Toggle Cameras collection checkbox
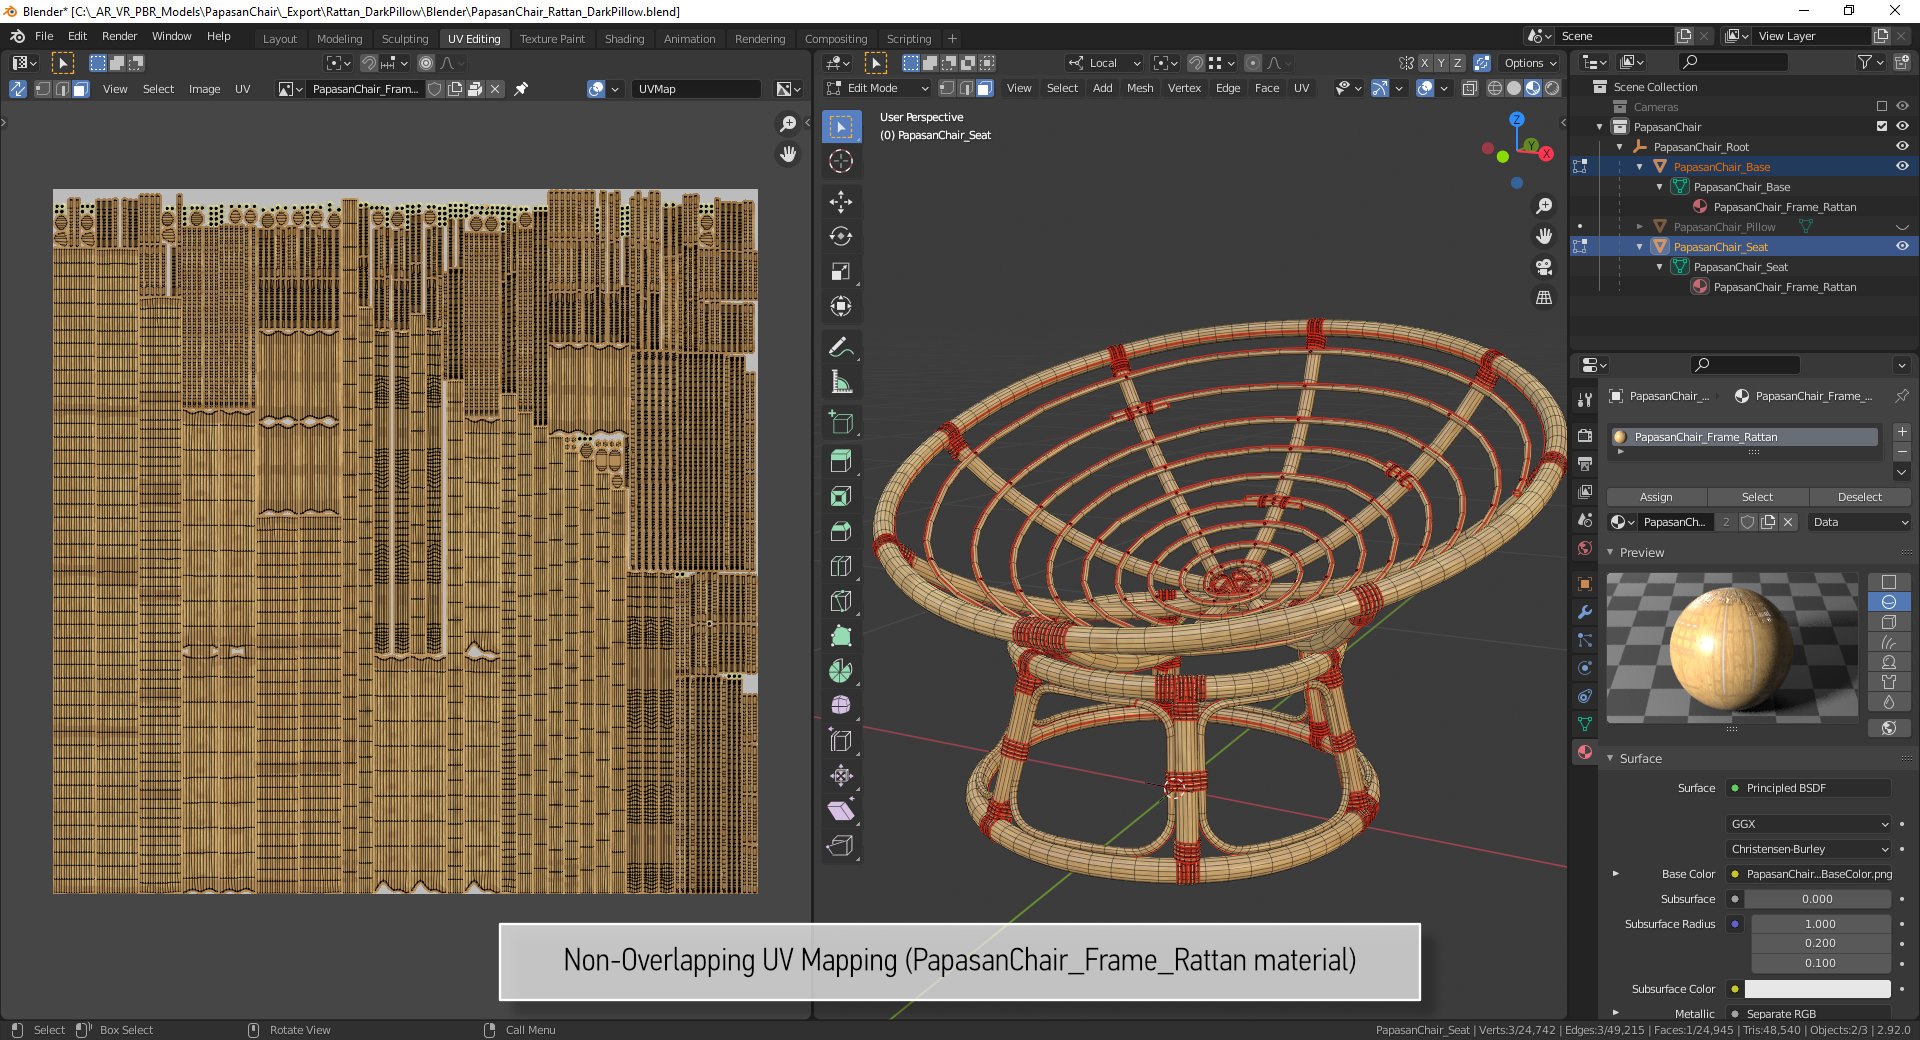 1882,106
